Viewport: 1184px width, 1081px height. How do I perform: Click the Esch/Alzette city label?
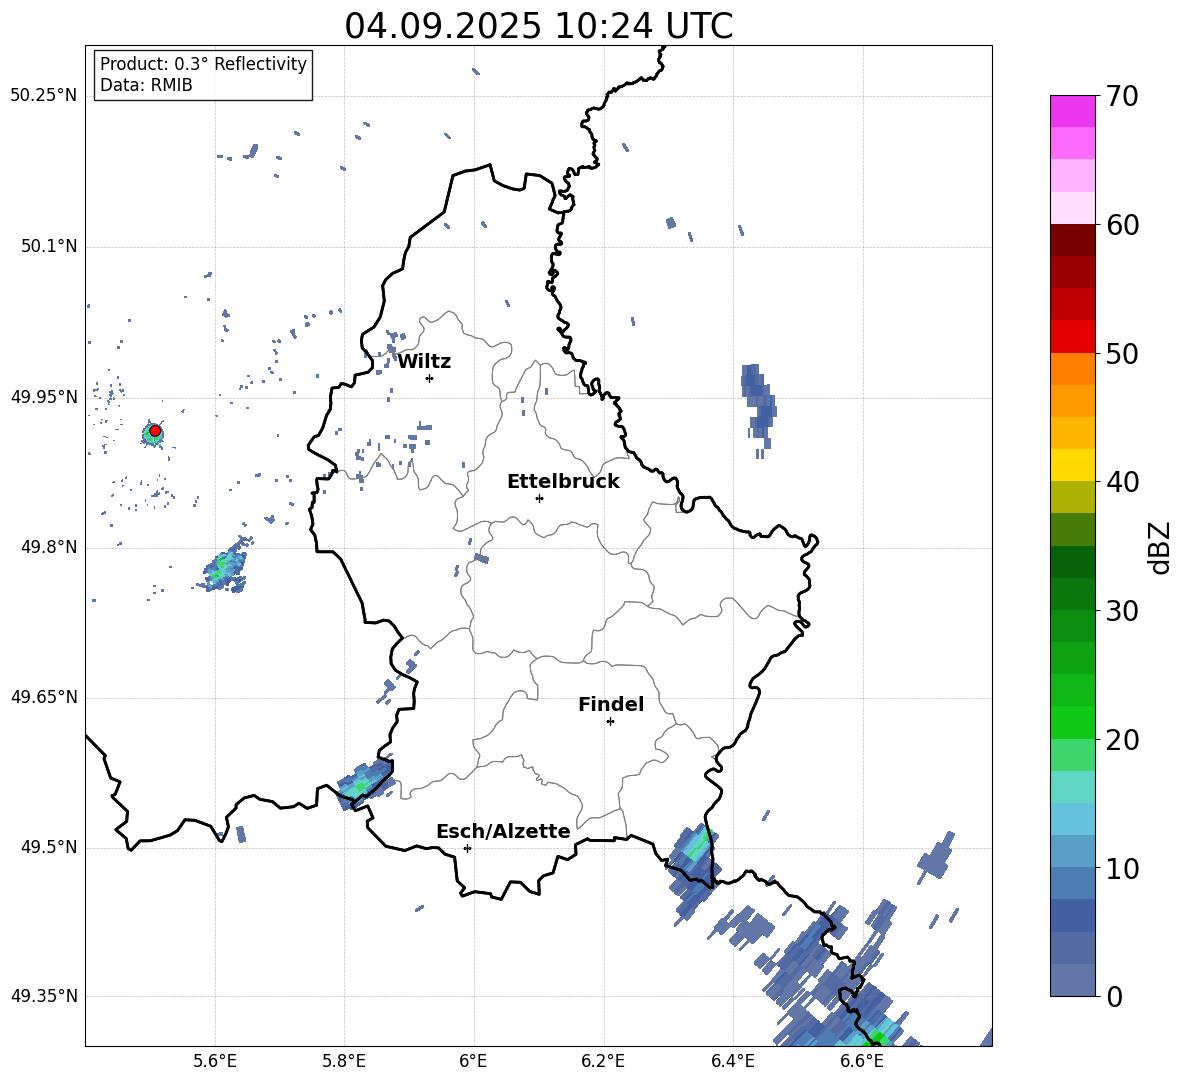[503, 831]
